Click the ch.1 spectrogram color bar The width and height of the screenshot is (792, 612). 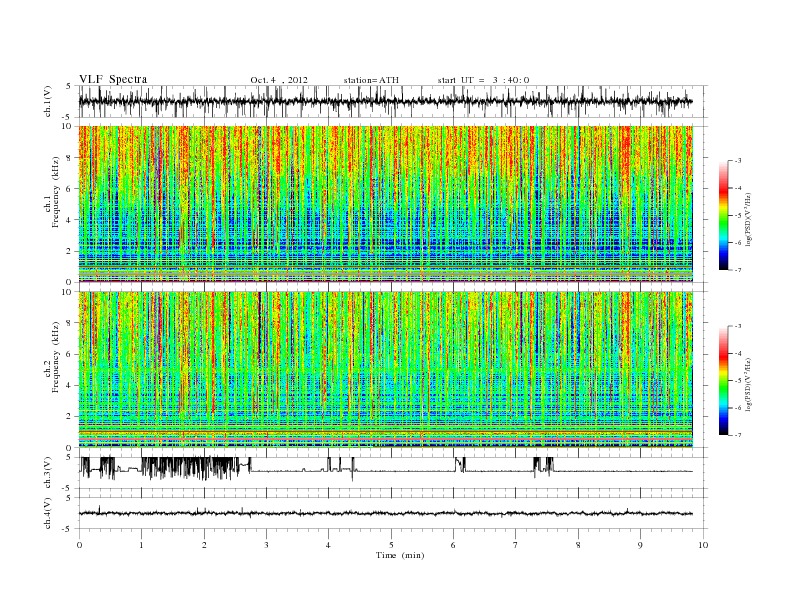click(723, 215)
